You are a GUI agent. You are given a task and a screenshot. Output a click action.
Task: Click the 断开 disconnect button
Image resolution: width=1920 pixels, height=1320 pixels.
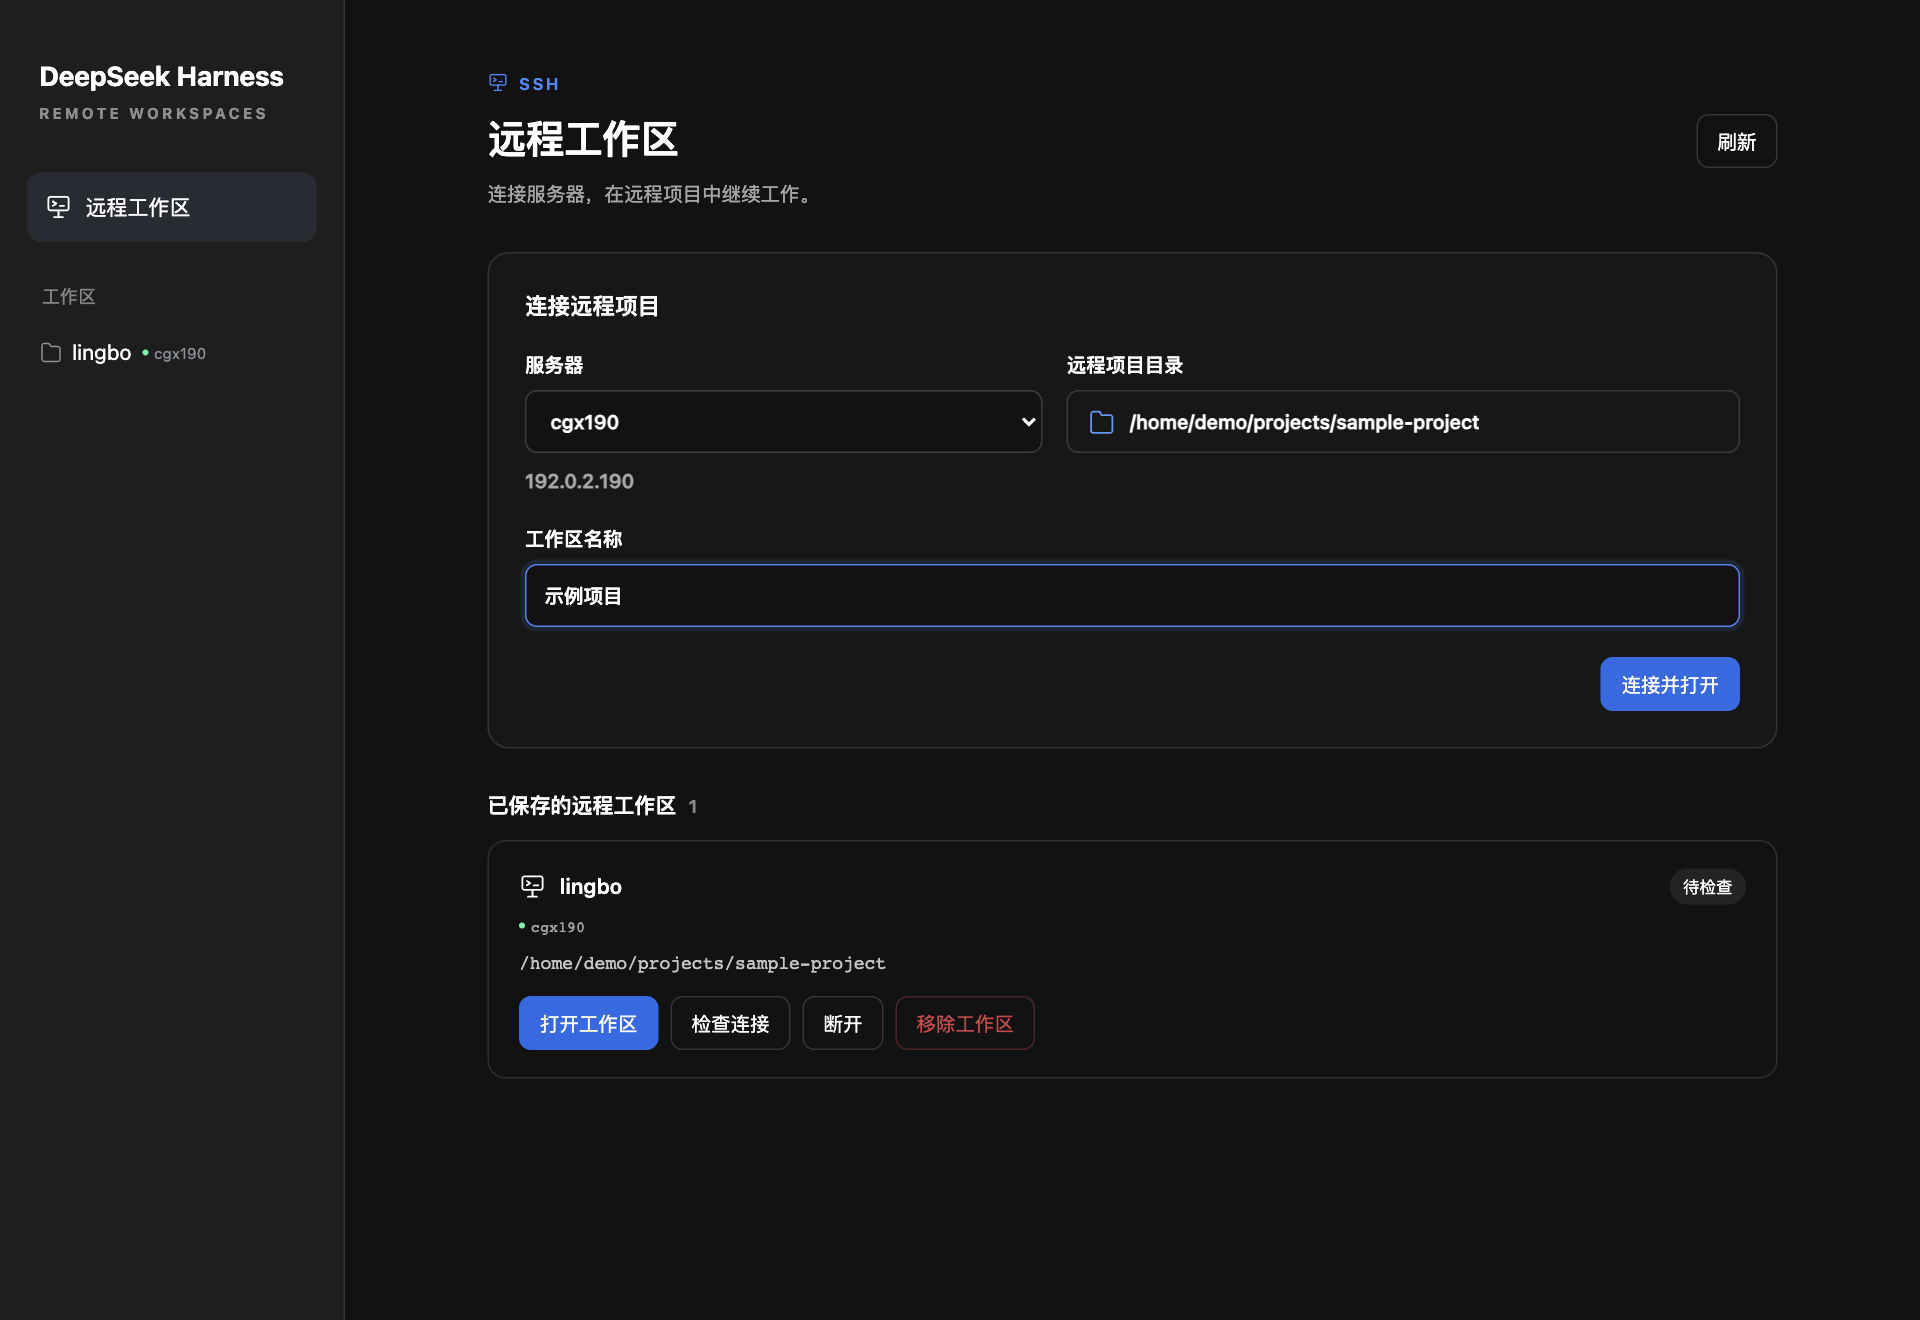click(x=842, y=1024)
